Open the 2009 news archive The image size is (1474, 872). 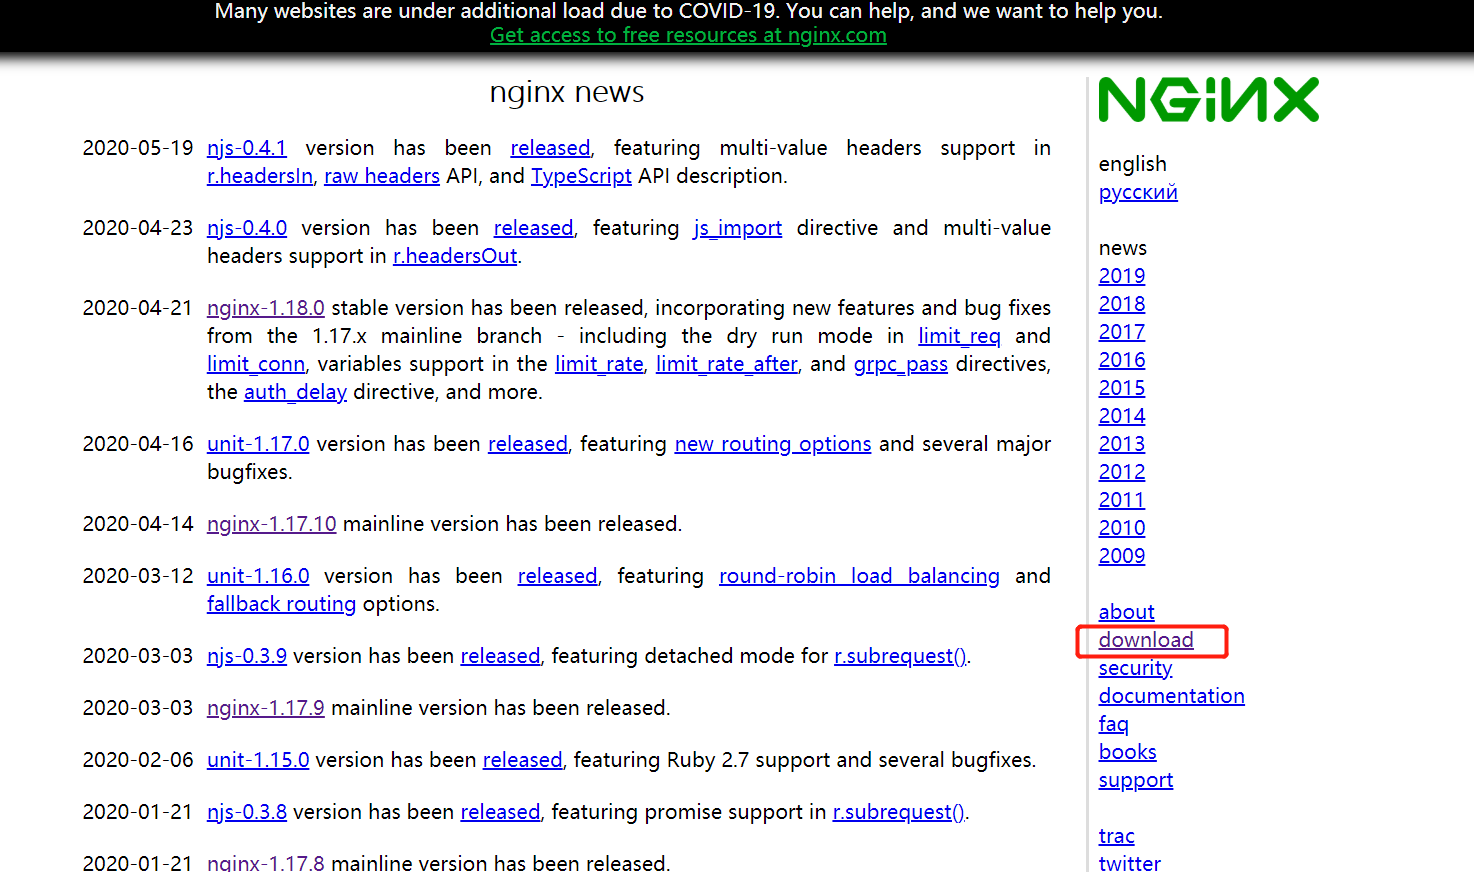click(x=1122, y=556)
